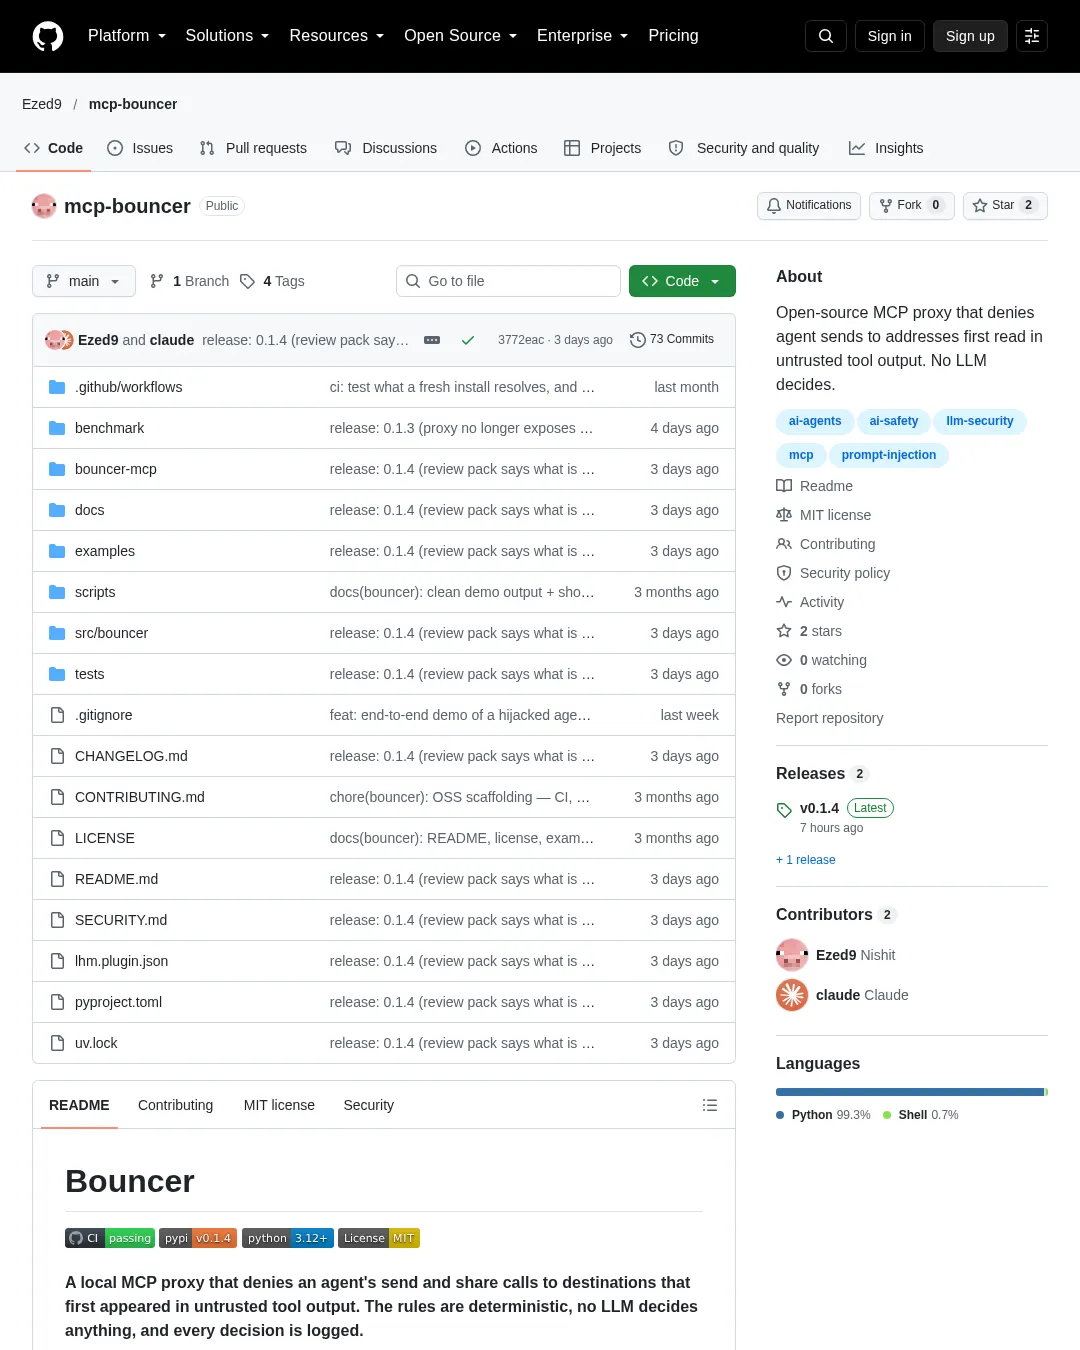The width and height of the screenshot is (1080, 1350).
Task: Click the README outline list icon
Action: point(710,1105)
